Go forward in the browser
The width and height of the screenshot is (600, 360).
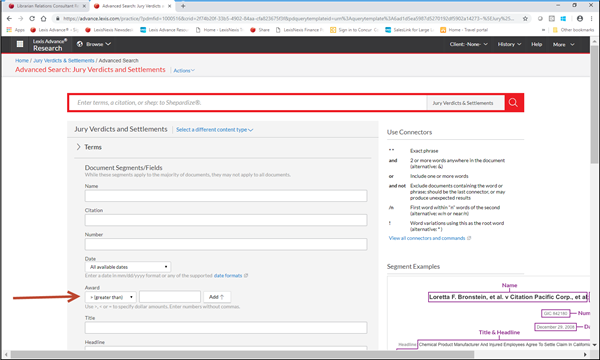[x=21, y=18]
